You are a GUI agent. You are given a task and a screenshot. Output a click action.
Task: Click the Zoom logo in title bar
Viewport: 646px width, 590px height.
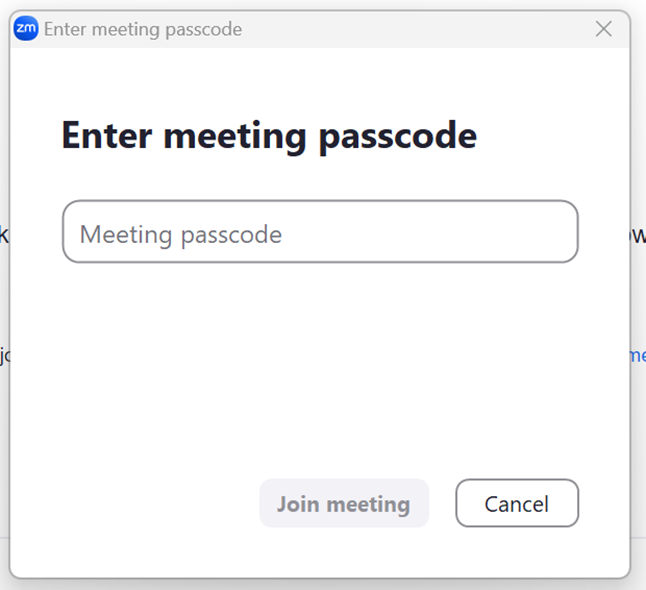point(26,29)
